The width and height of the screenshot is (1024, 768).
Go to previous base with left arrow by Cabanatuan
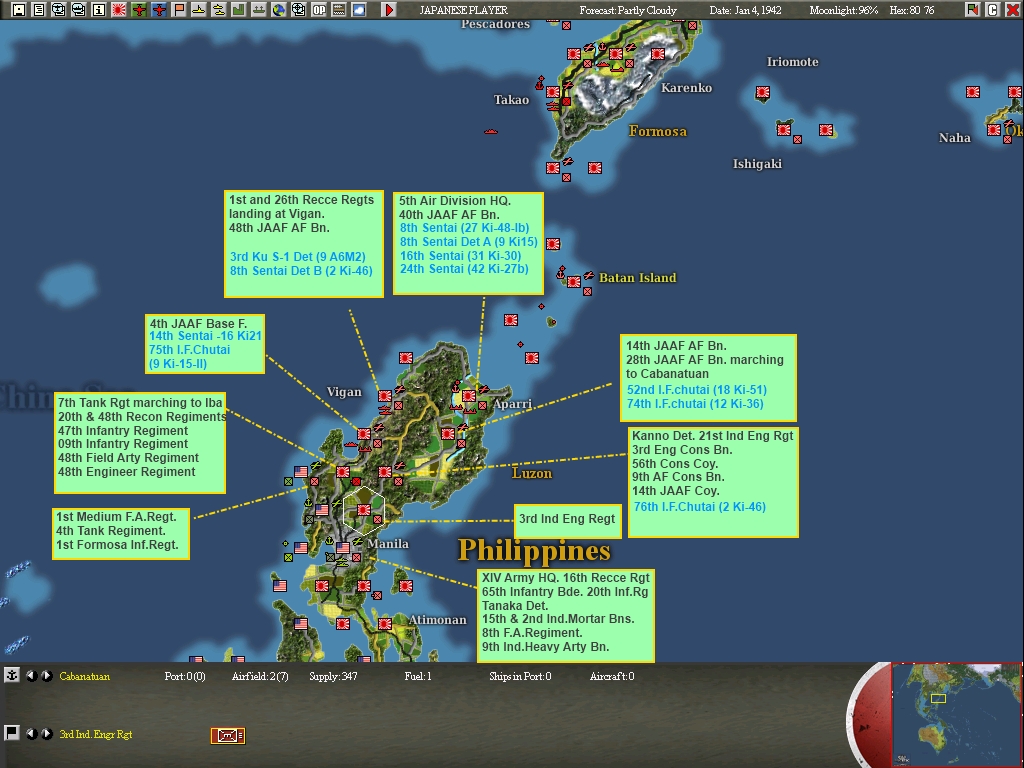[31, 676]
